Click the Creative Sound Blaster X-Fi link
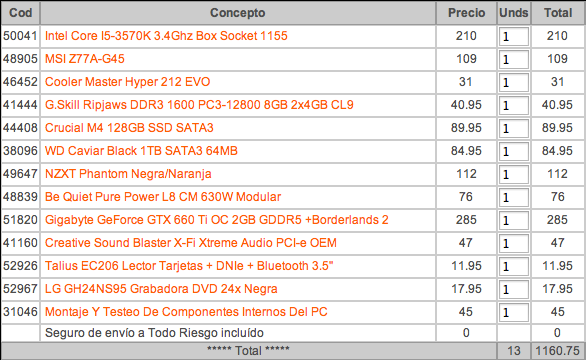Screen dimensions: 586x360 pos(191,243)
